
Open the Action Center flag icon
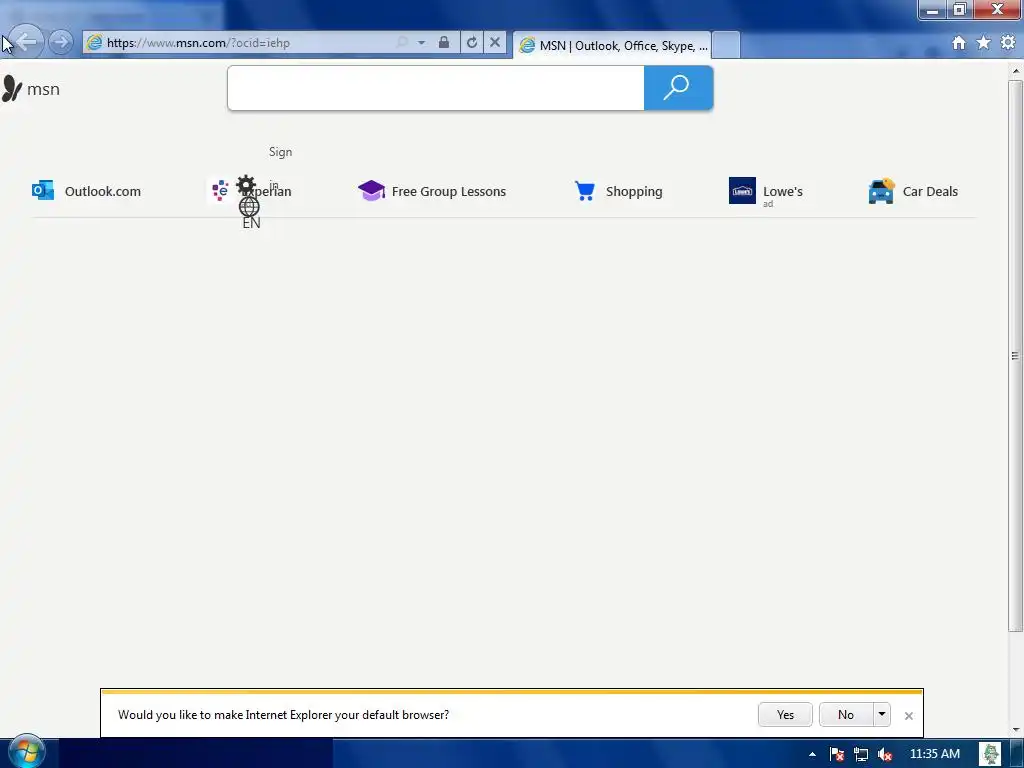tap(837, 754)
